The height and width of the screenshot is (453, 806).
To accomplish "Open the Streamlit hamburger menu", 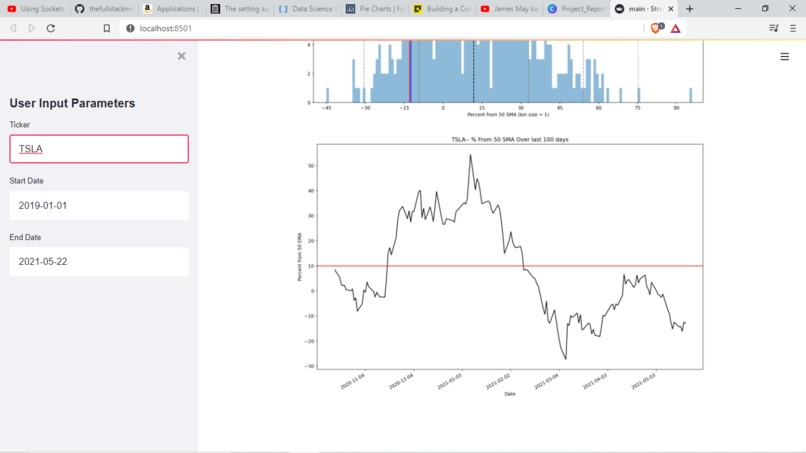I will (784, 57).
